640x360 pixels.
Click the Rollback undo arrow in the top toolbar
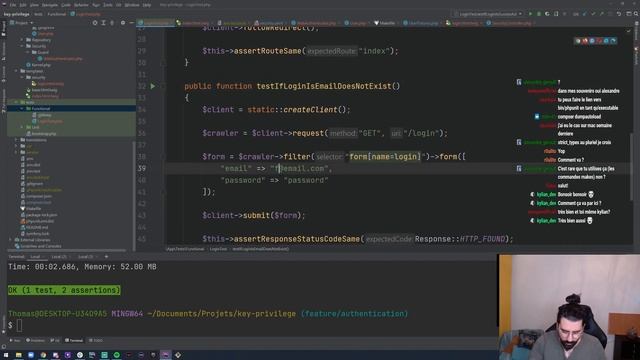point(619,14)
